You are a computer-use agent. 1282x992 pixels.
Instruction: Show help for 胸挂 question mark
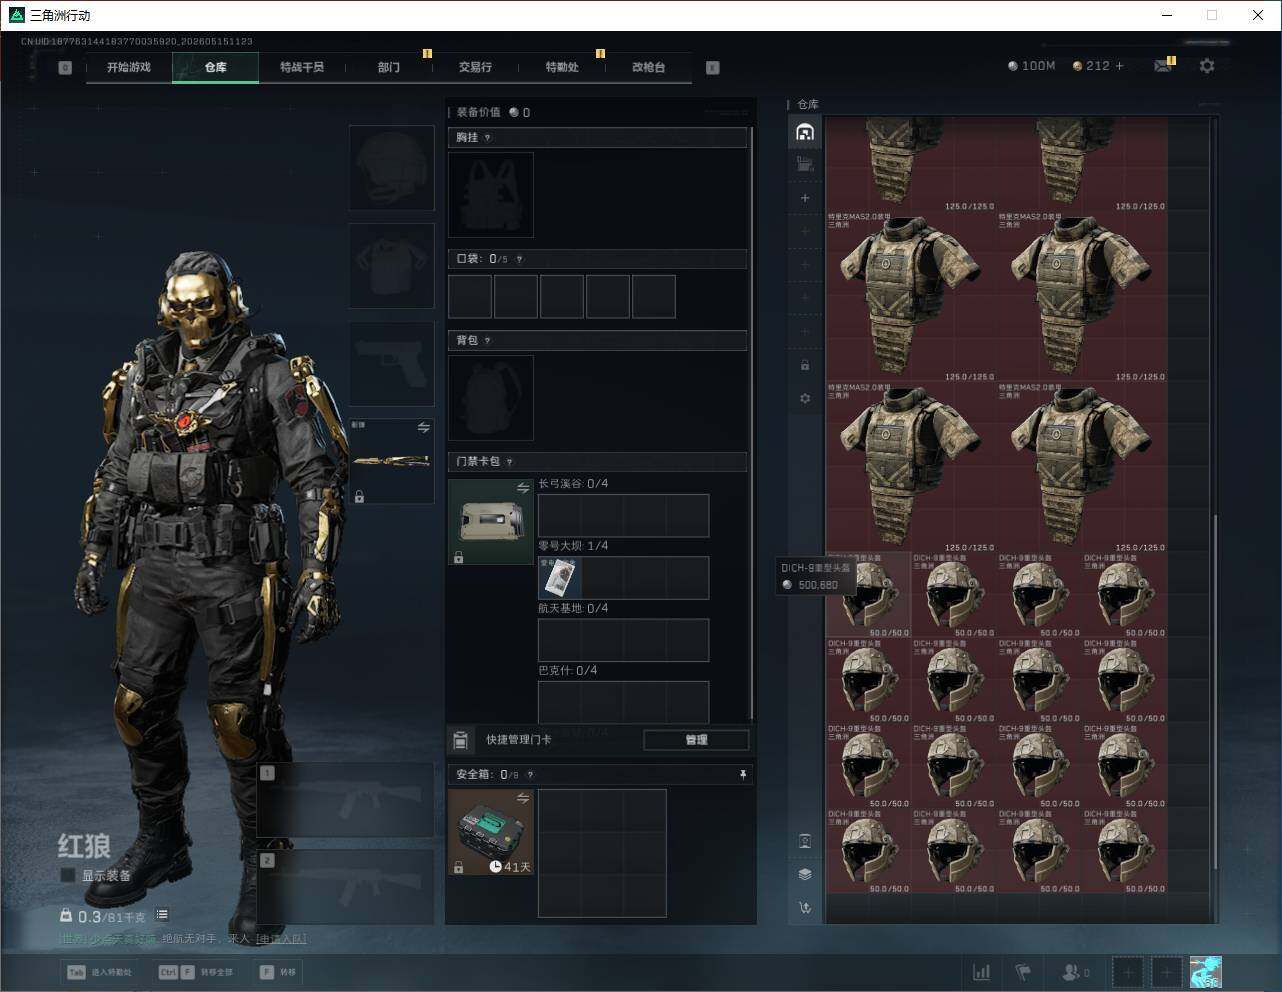click(488, 138)
